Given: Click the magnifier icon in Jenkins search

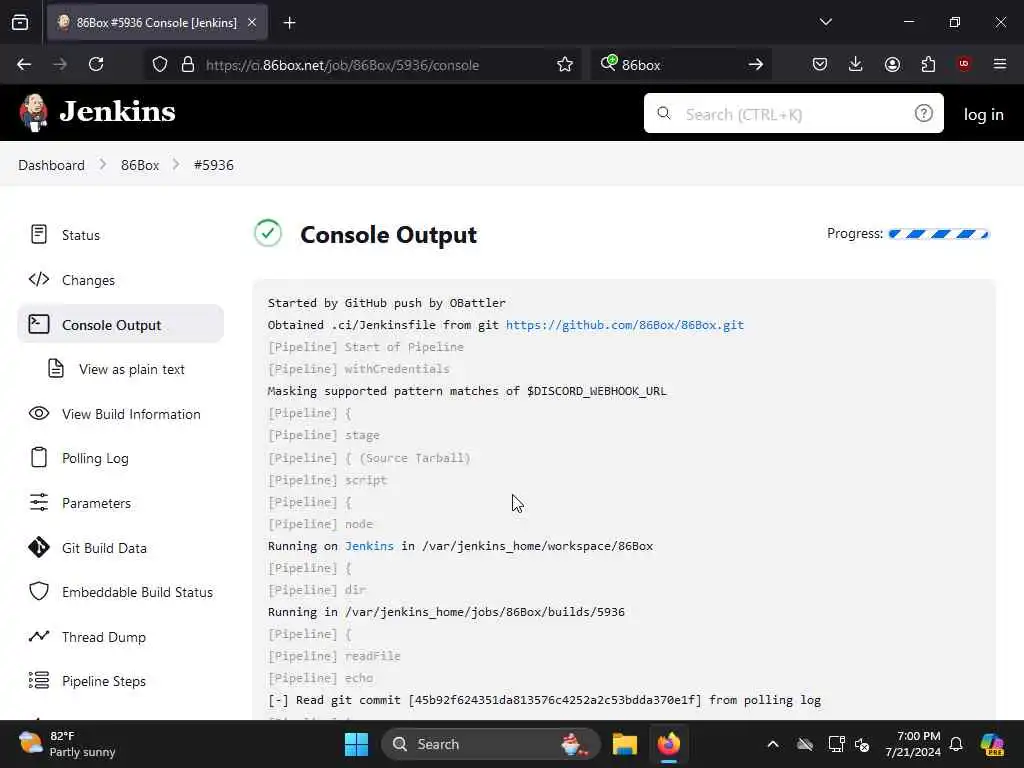Looking at the screenshot, I should point(664,113).
